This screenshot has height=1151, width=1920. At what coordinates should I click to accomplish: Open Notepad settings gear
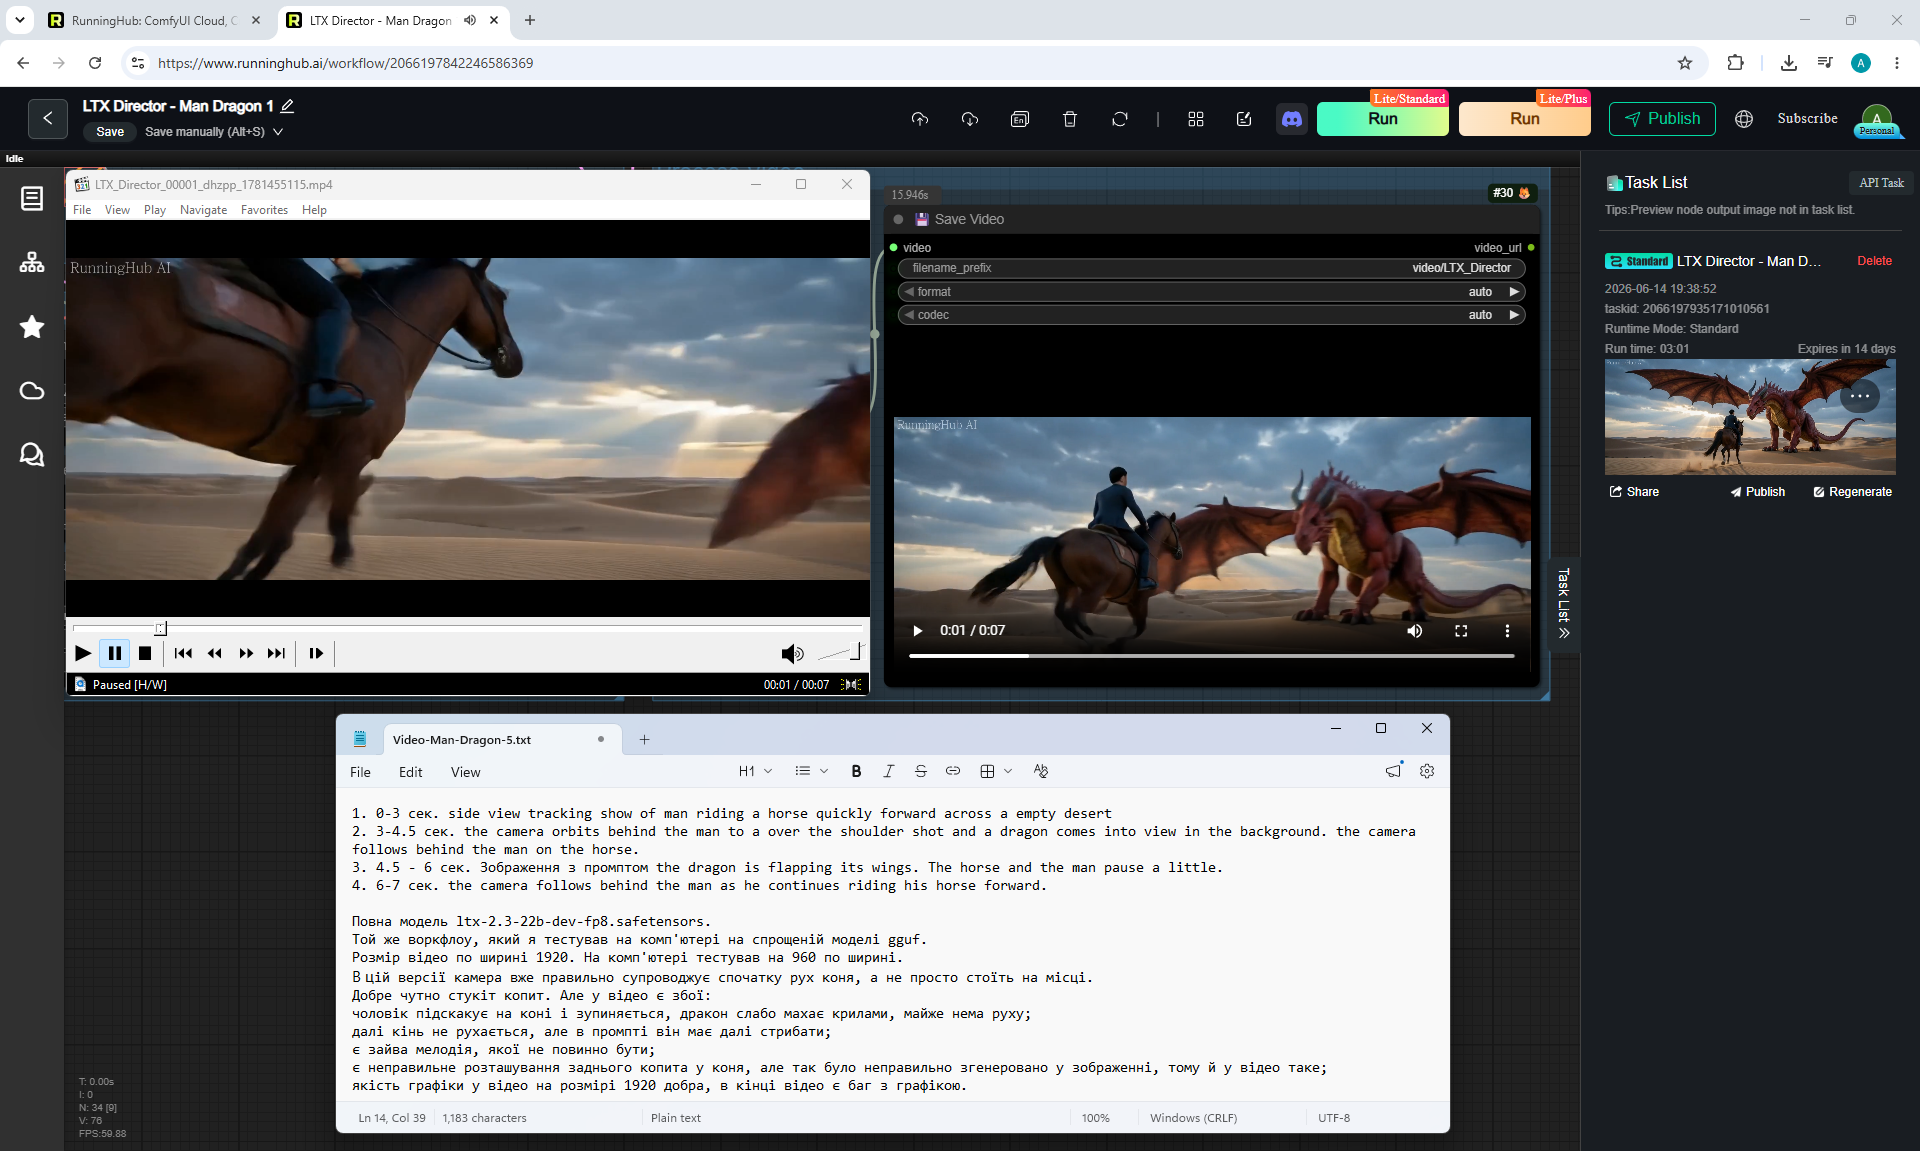(1427, 771)
